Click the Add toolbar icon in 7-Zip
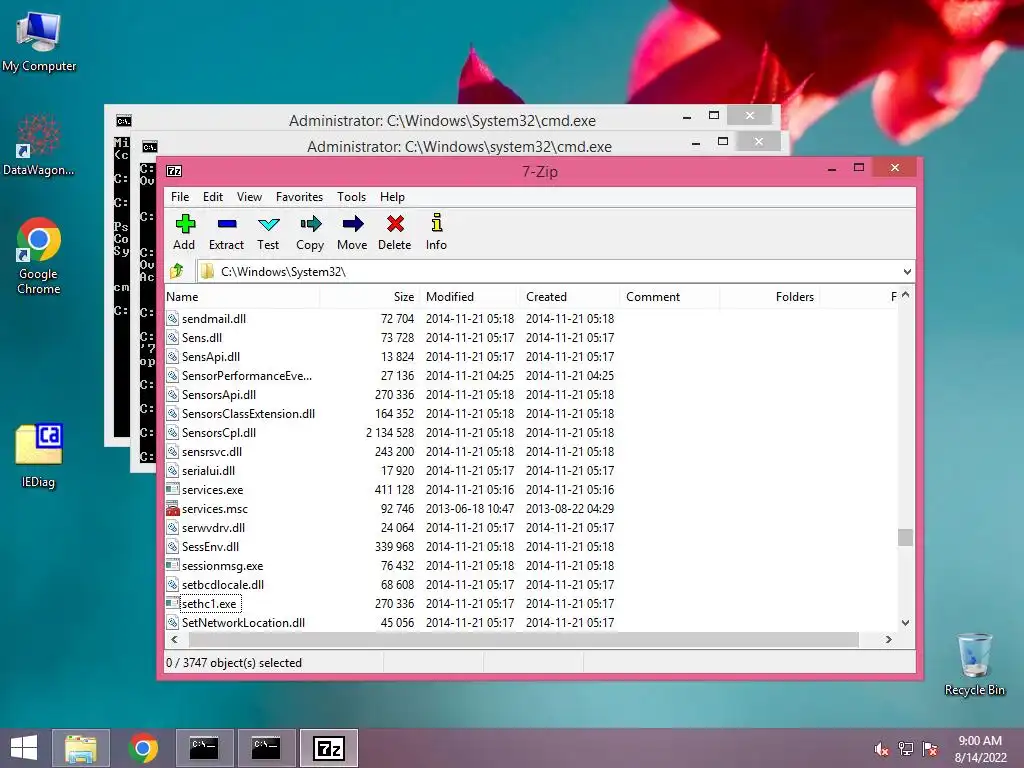The width and height of the screenshot is (1024, 768). (185, 224)
